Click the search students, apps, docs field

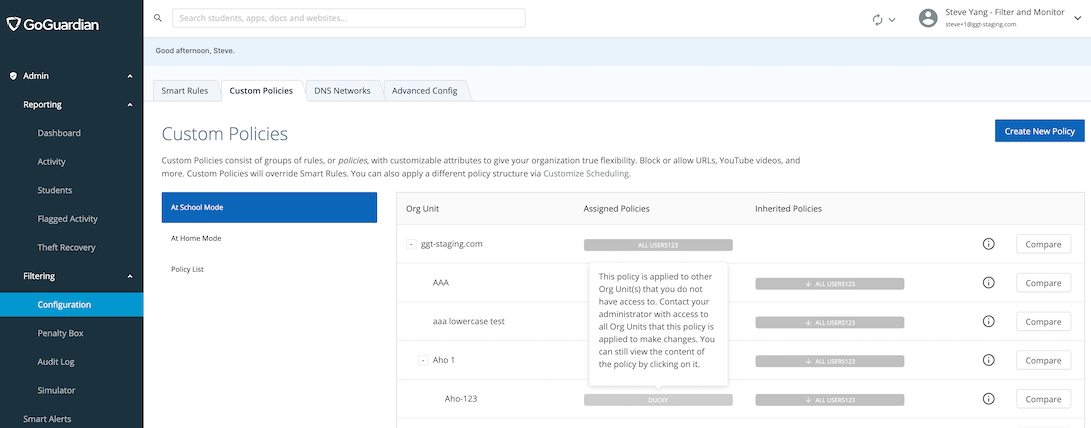(x=349, y=18)
